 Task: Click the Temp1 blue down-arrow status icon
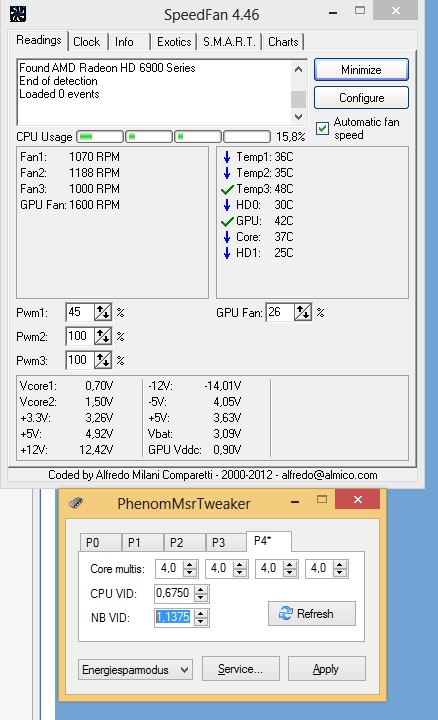227,157
